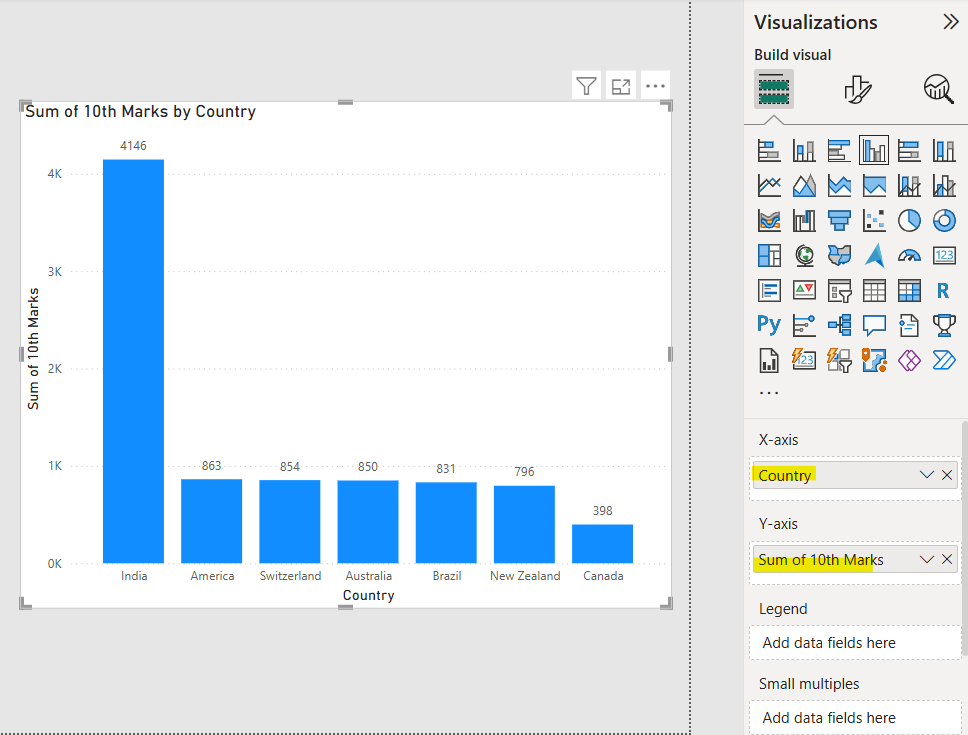Open the Analytics tab with magnifier
This screenshot has height=735, width=968.
click(x=938, y=90)
